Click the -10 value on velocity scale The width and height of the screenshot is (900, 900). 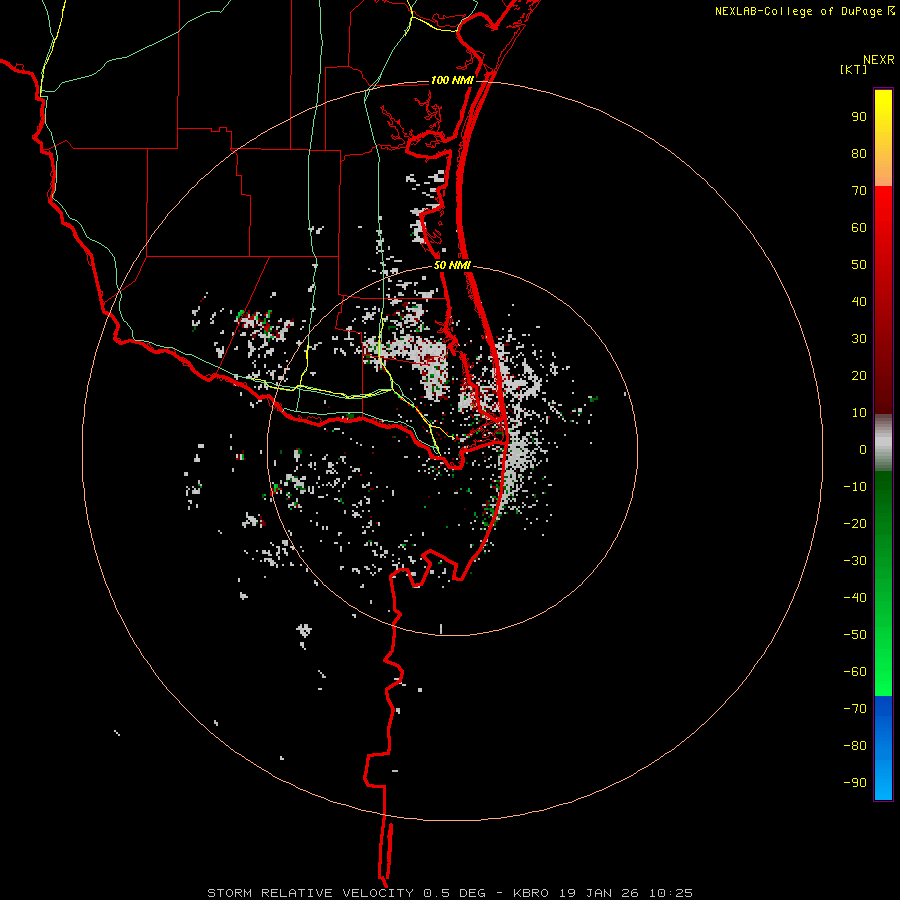coord(855,487)
